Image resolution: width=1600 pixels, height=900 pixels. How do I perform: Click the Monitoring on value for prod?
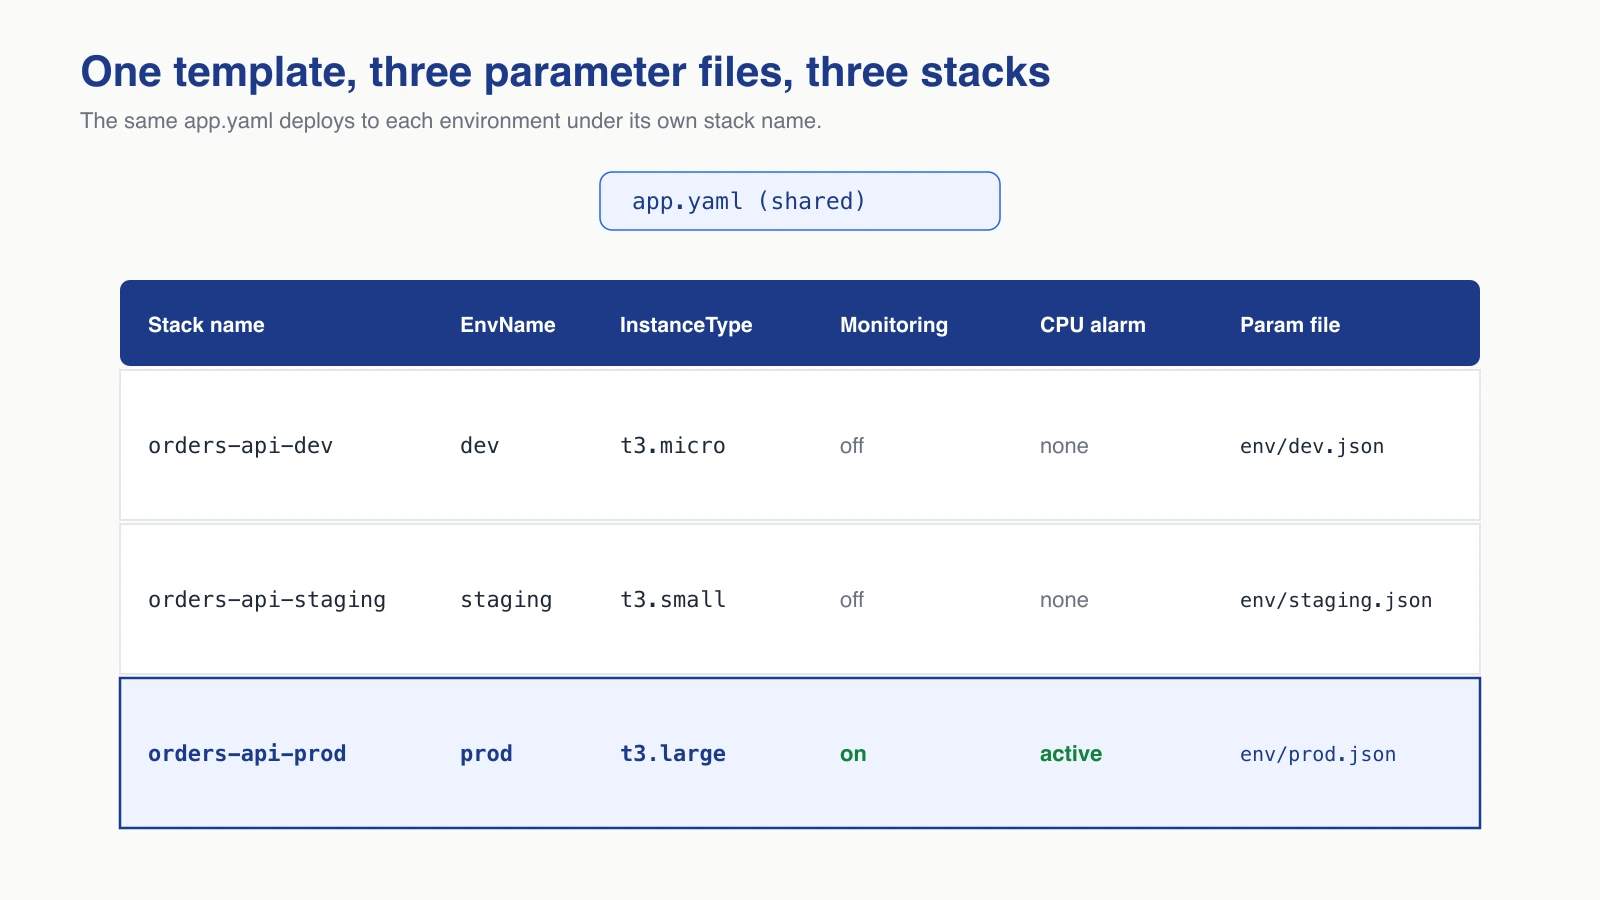[x=853, y=754]
